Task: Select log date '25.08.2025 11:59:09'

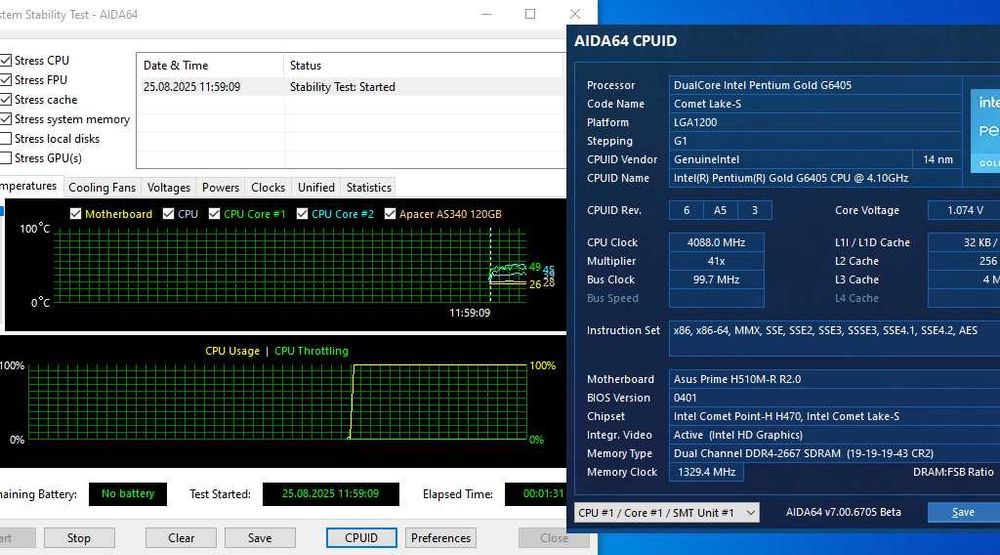Action: 191,87
